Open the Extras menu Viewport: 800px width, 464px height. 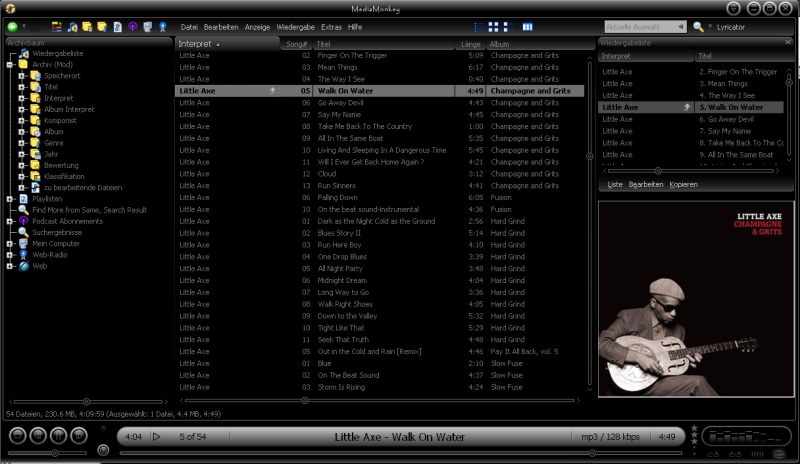(x=331, y=27)
